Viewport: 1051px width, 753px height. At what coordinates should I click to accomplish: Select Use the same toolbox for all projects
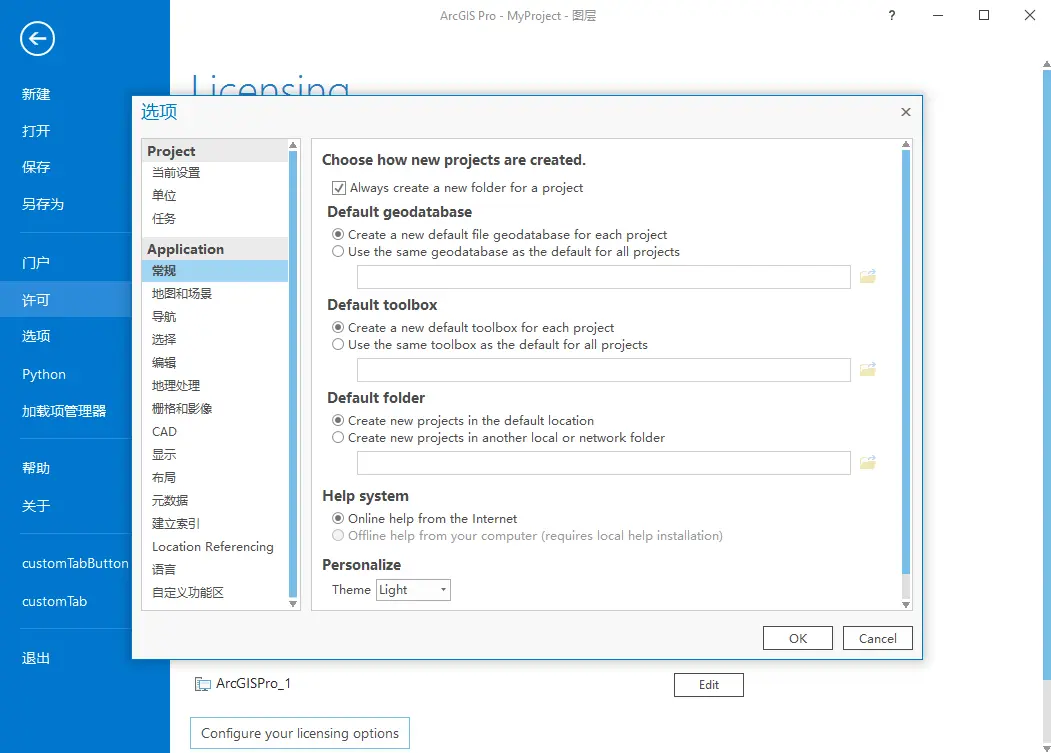(x=338, y=345)
